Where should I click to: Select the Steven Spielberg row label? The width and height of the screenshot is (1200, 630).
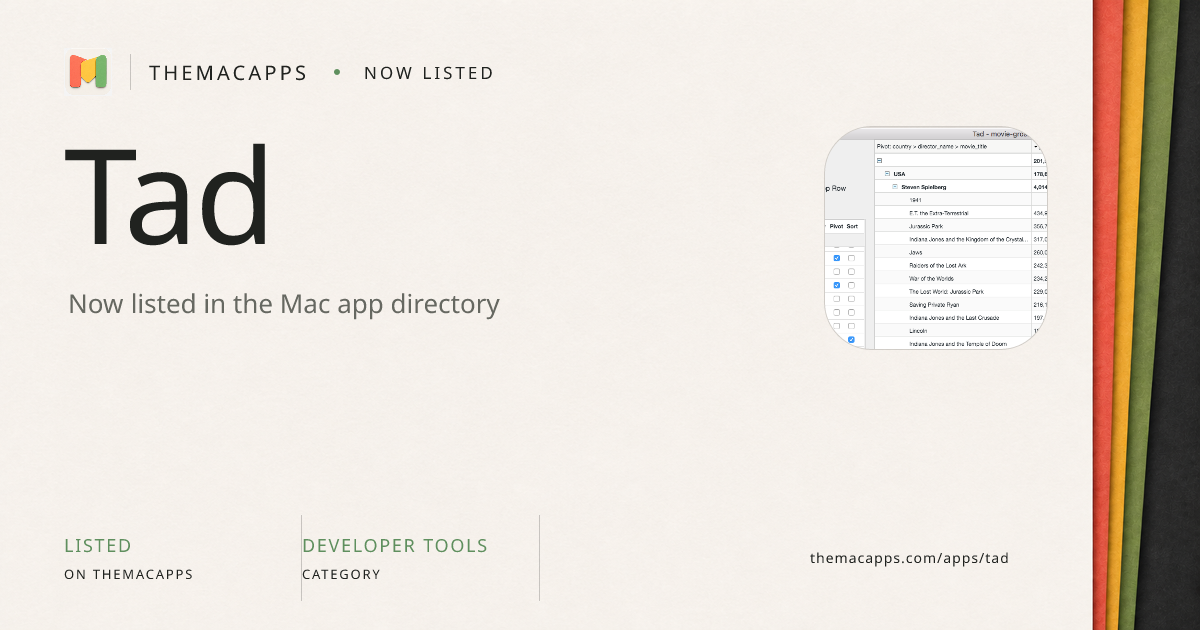[x=923, y=186]
